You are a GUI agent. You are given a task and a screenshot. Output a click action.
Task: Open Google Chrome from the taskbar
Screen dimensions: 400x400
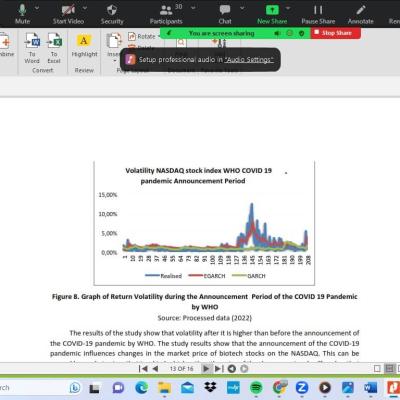(279, 387)
